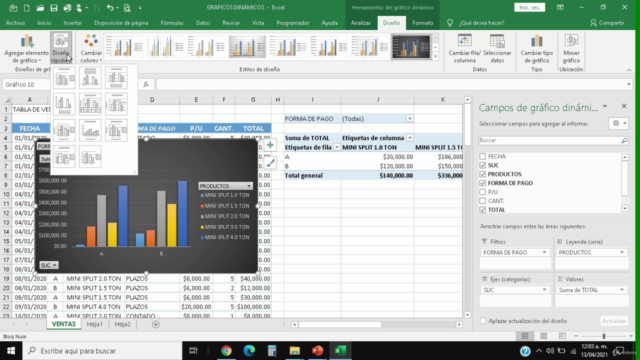Uncheck the FORMA DE PAGO field checkbox
This screenshot has height=360, width=640.
(482, 183)
